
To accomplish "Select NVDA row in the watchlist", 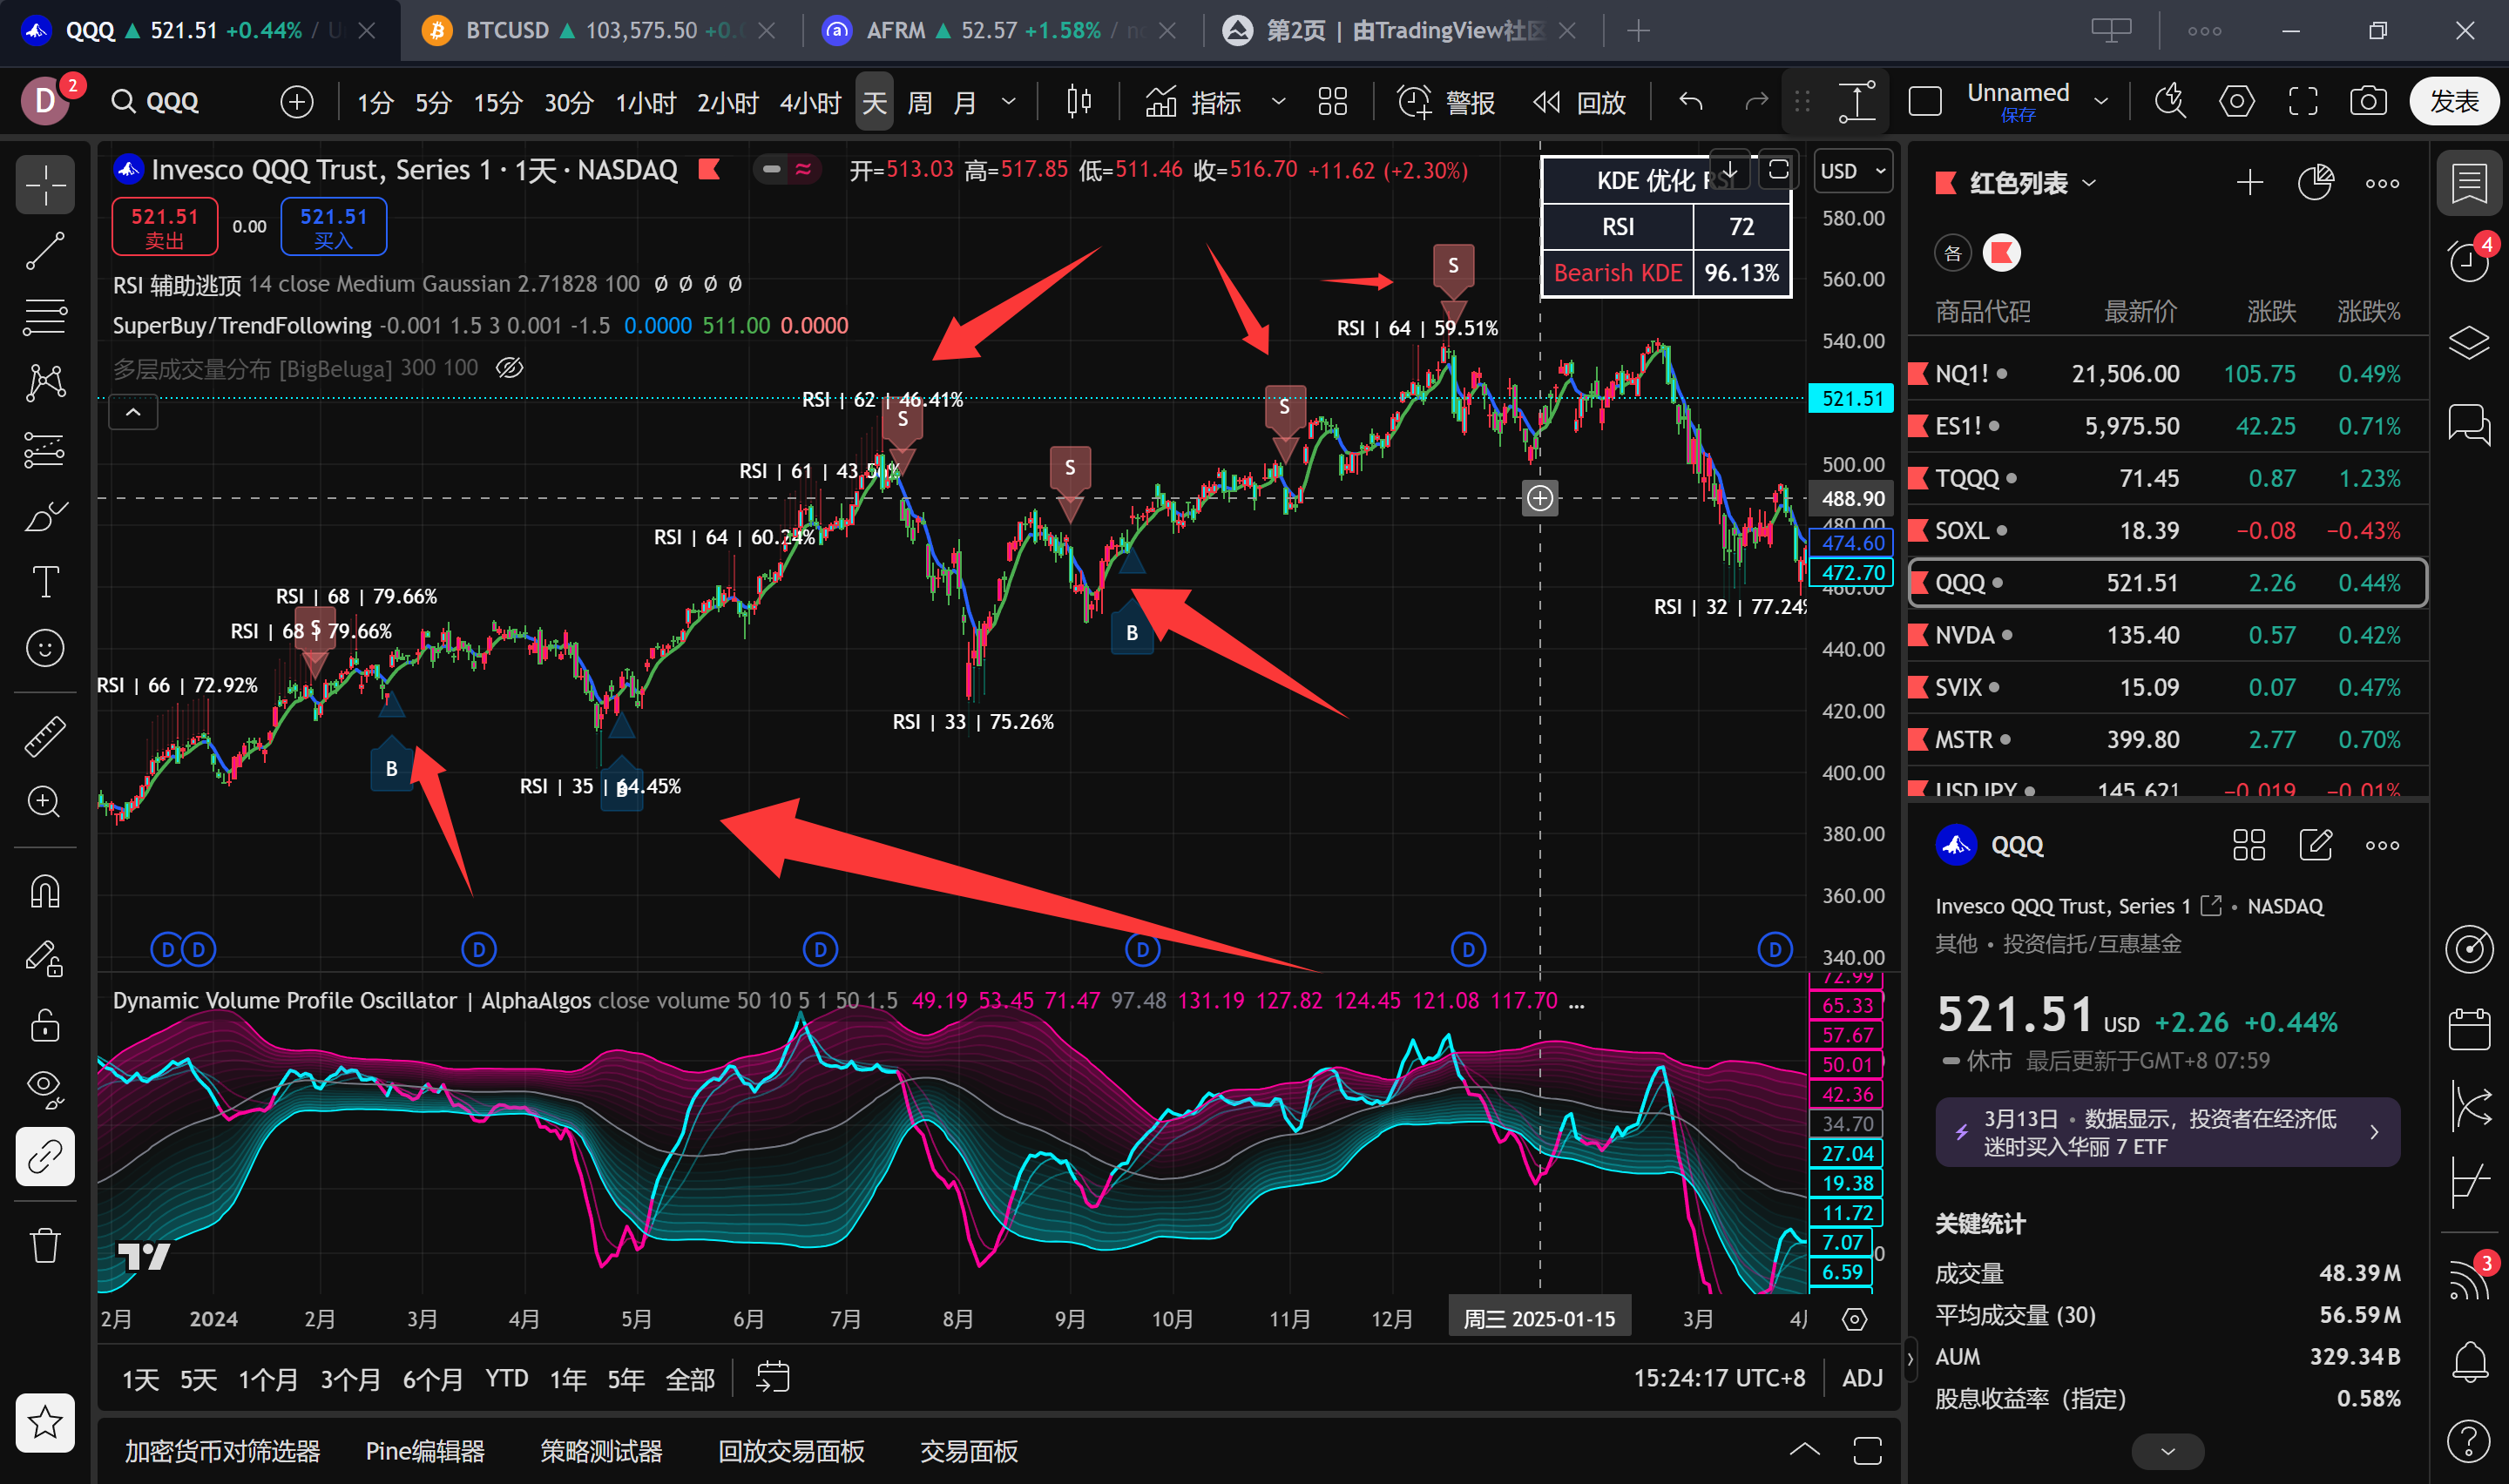I will point(2168,635).
